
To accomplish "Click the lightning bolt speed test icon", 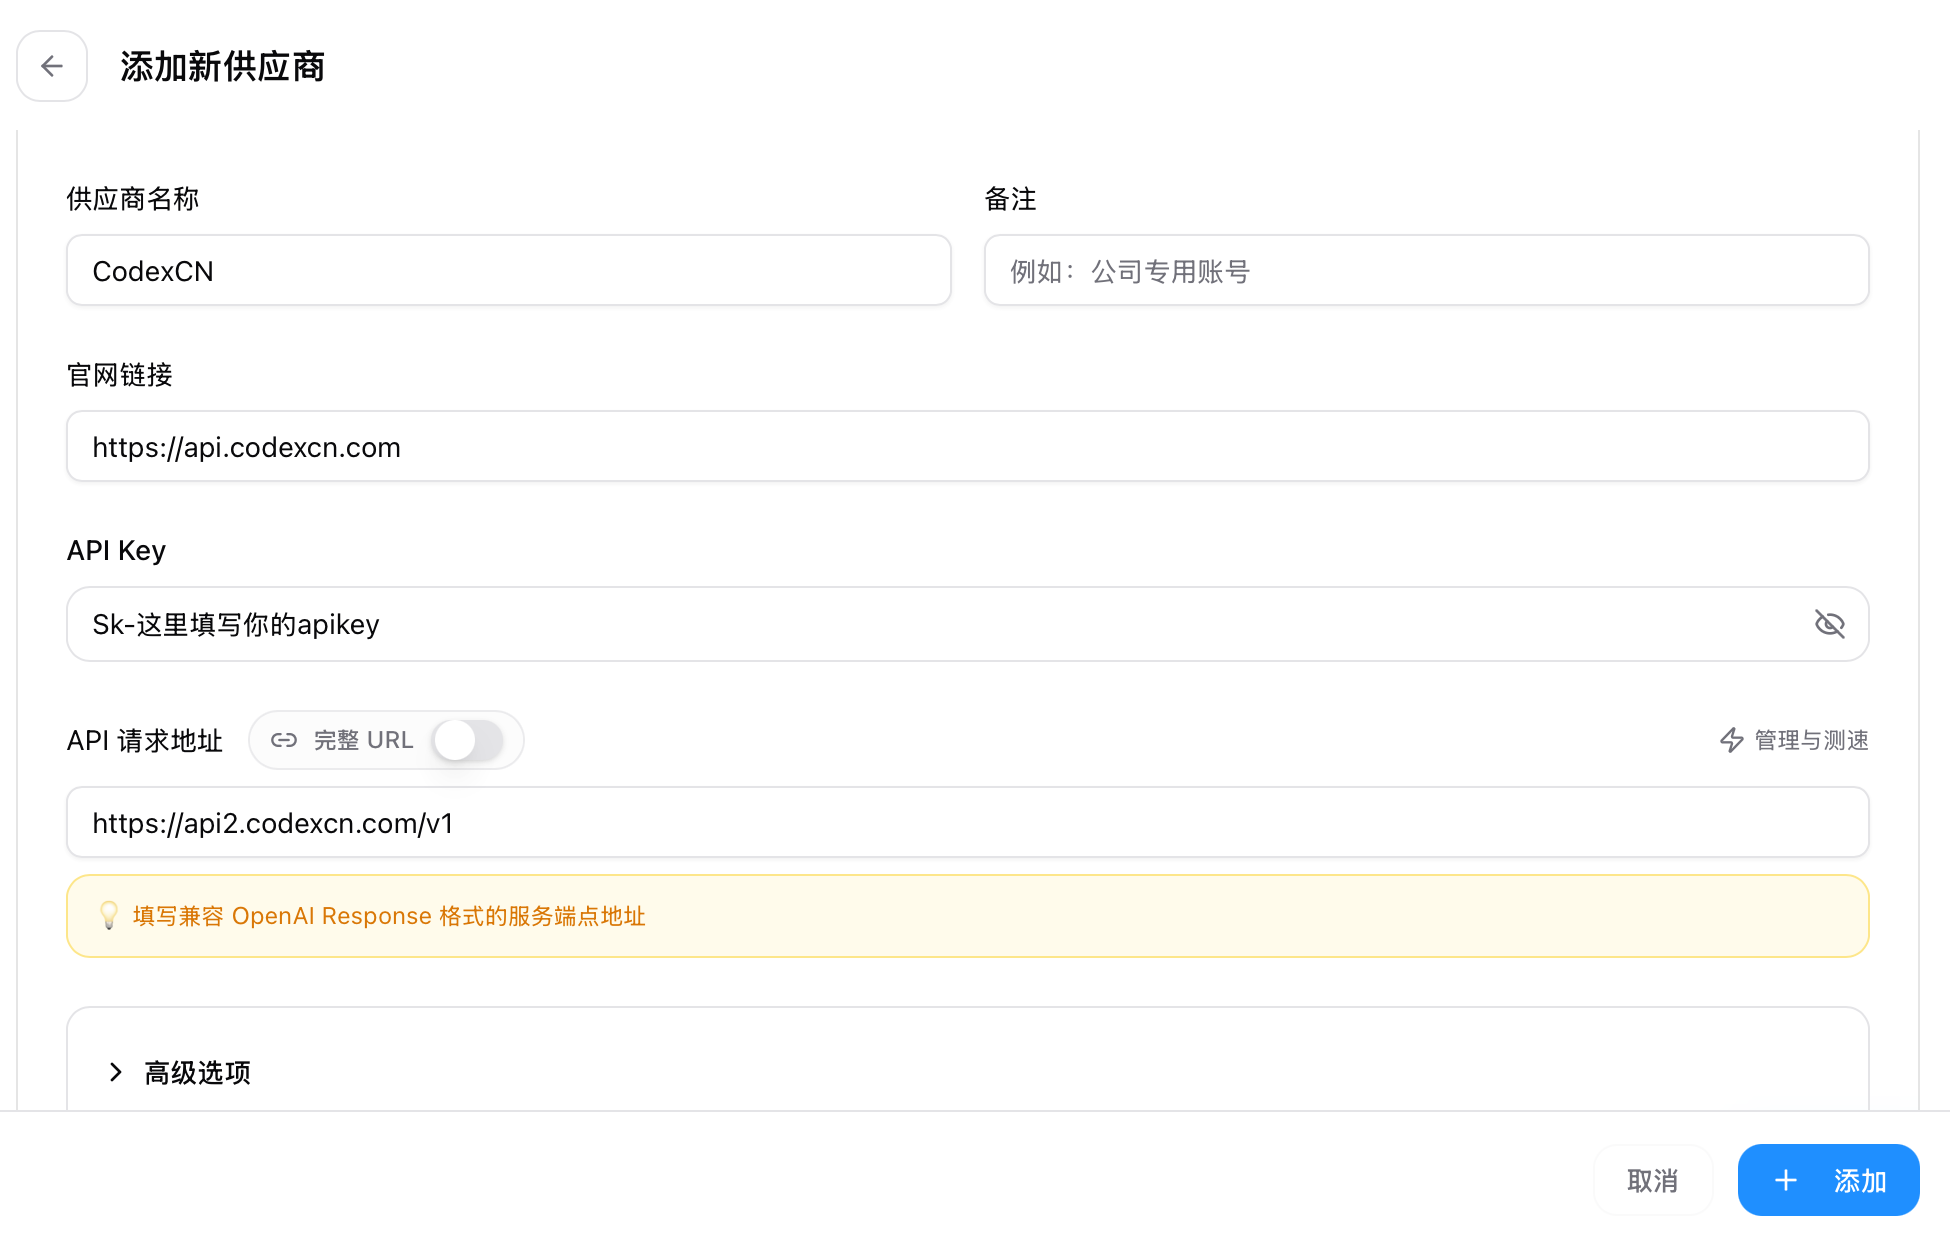I will pos(1732,740).
